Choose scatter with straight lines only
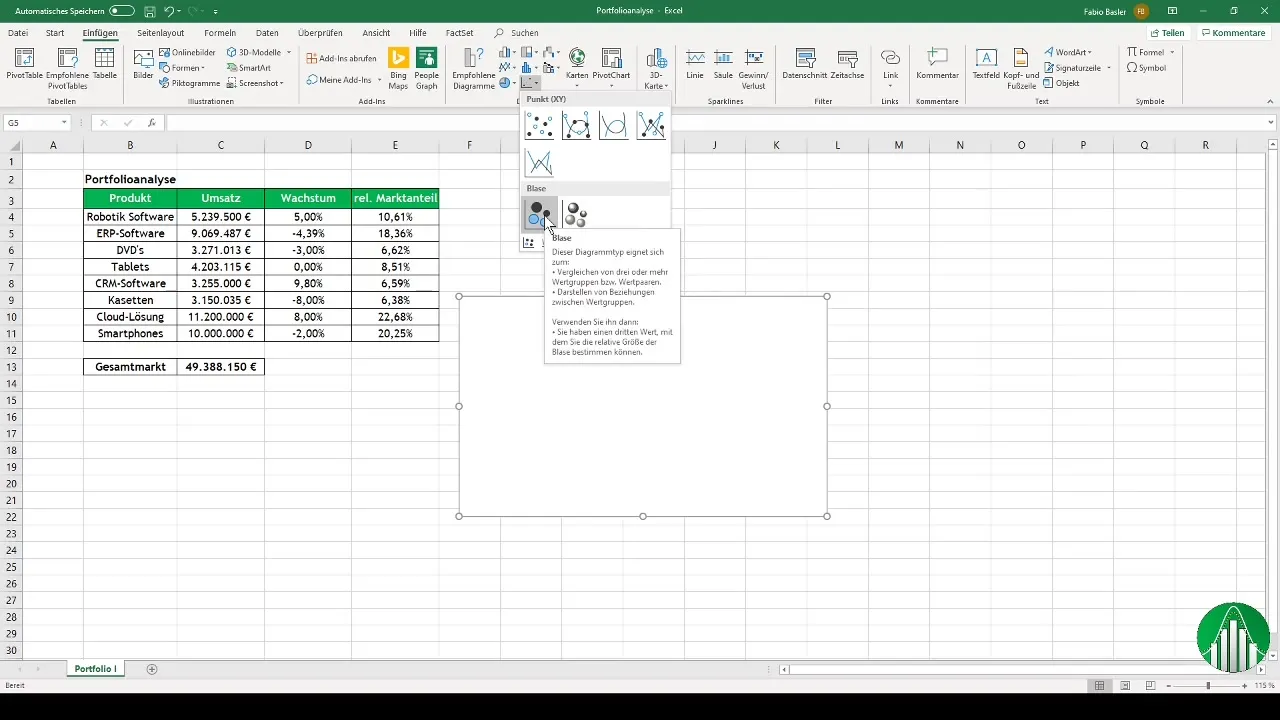The image size is (1280, 720). 539,163
